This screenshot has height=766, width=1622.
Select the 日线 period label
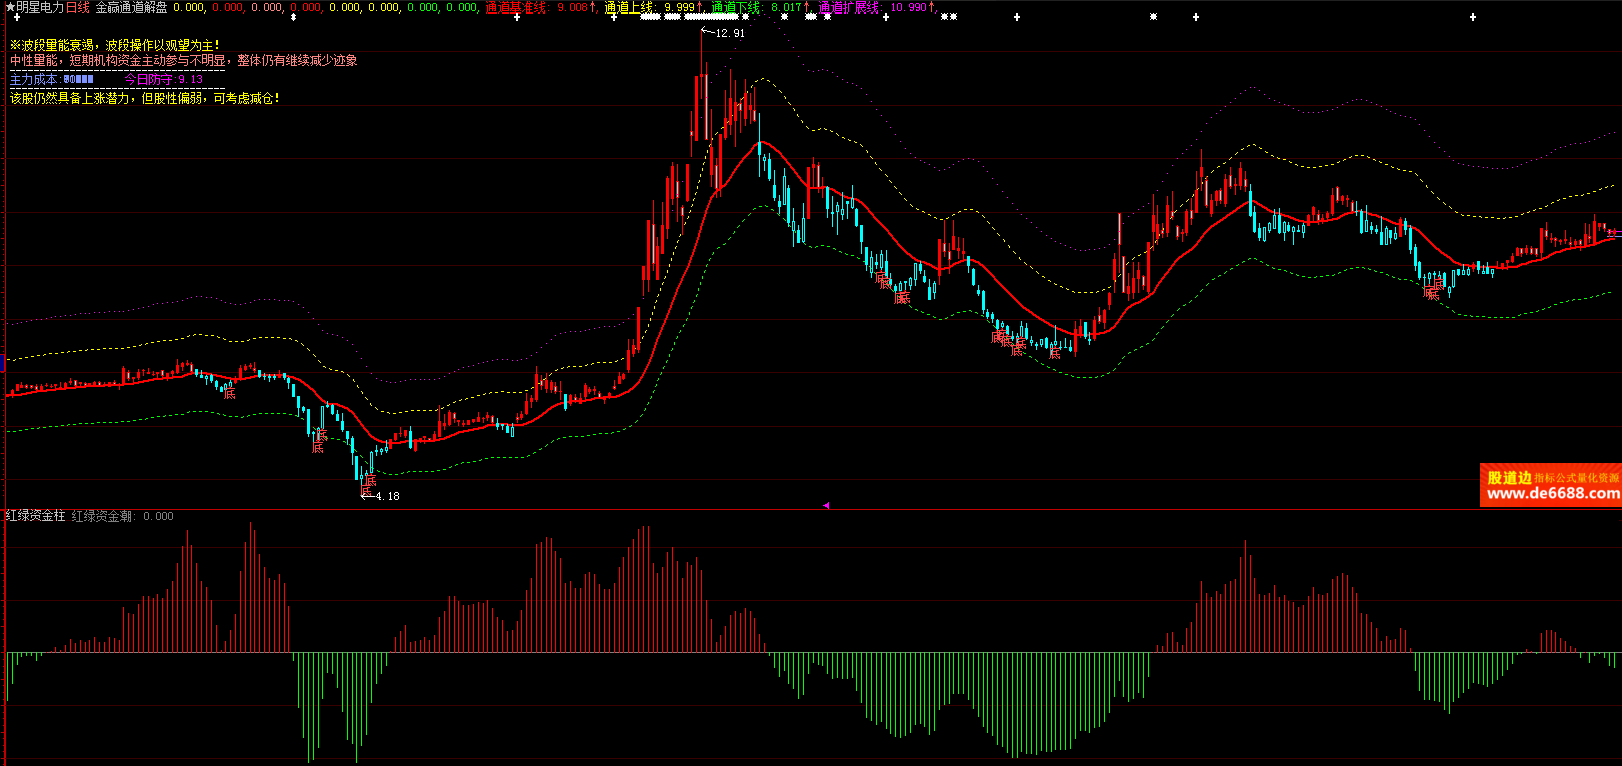click(x=78, y=7)
